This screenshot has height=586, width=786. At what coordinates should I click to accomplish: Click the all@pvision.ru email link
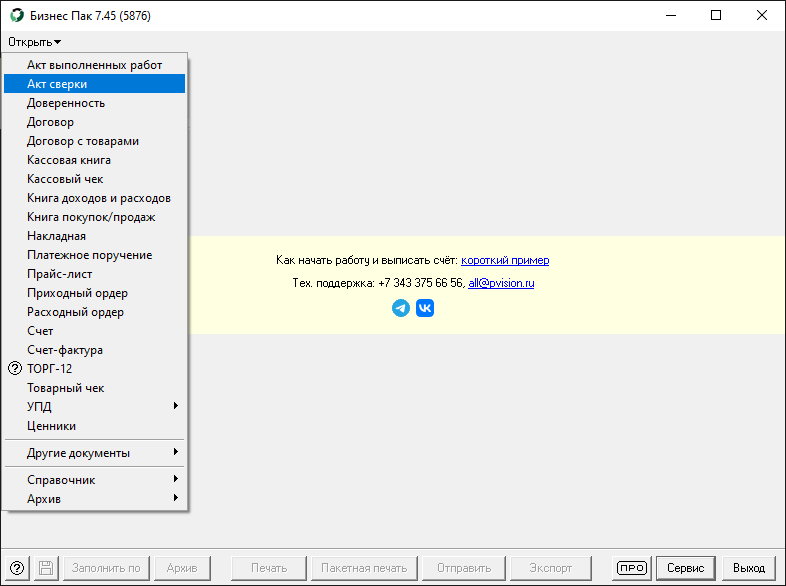[x=501, y=283]
